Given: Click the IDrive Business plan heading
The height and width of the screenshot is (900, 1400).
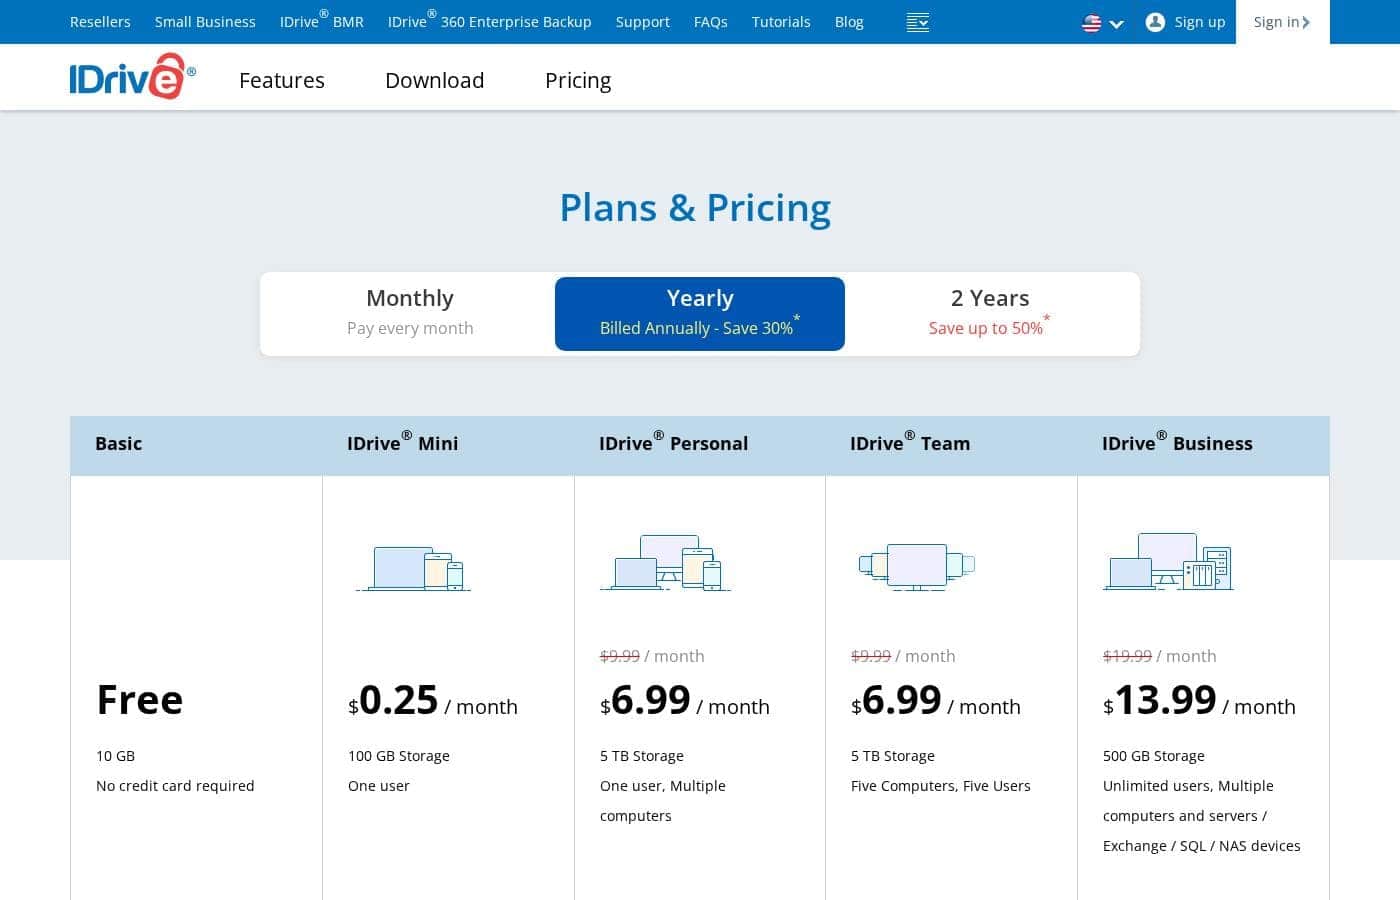Looking at the screenshot, I should (1177, 442).
